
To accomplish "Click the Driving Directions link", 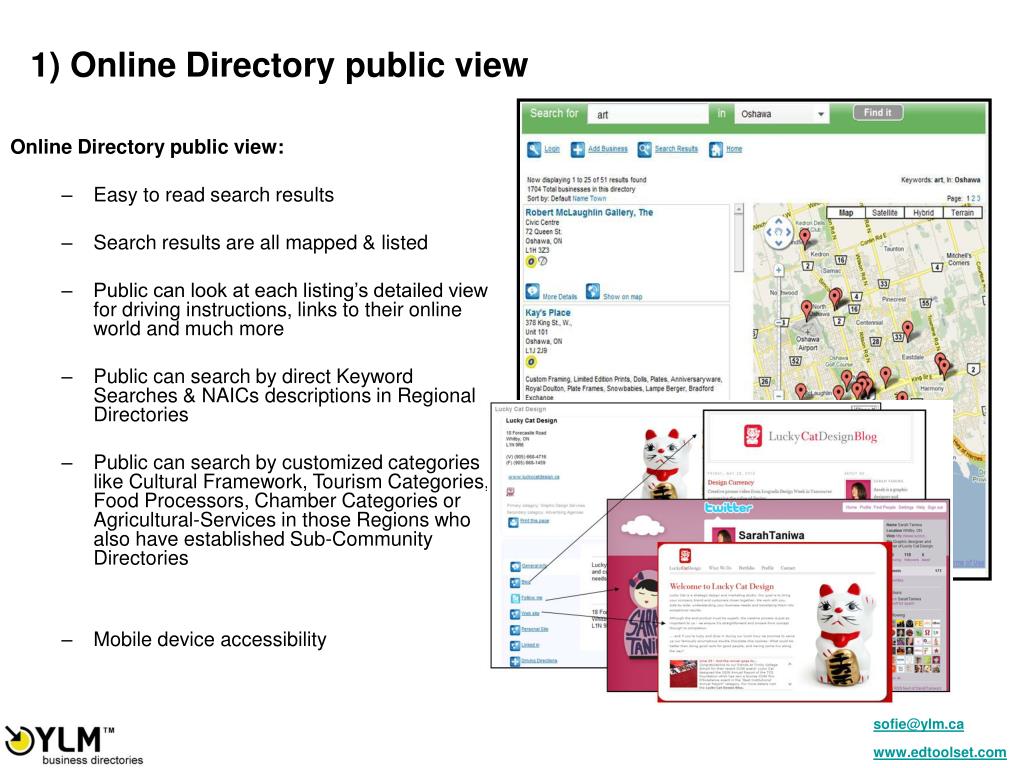I will 539,661.
